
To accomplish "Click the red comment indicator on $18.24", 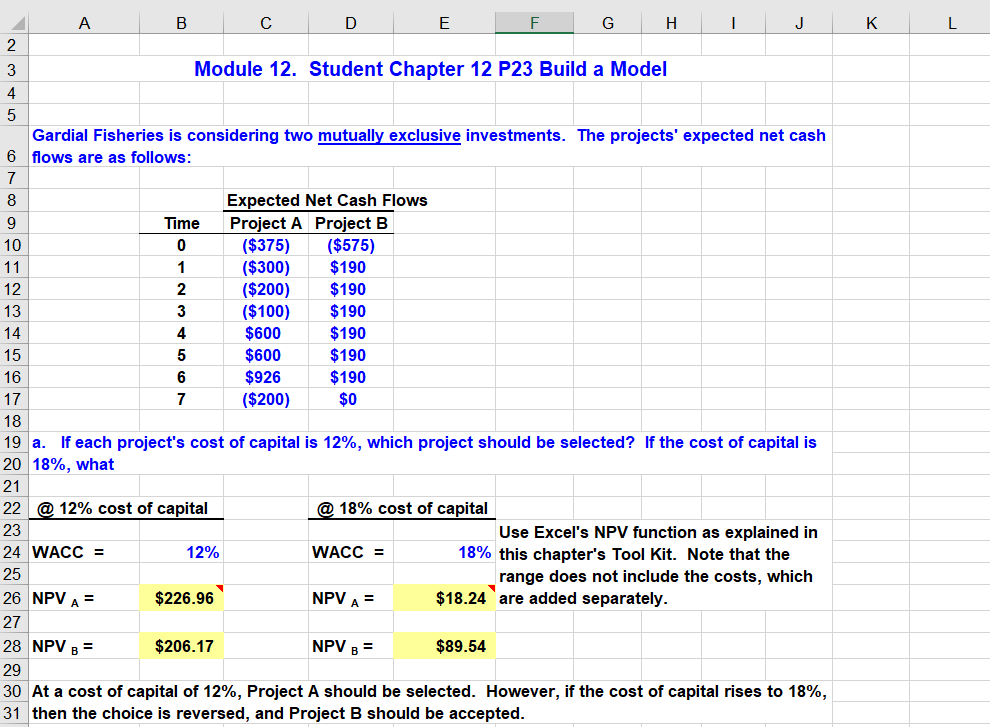I will [x=492, y=590].
